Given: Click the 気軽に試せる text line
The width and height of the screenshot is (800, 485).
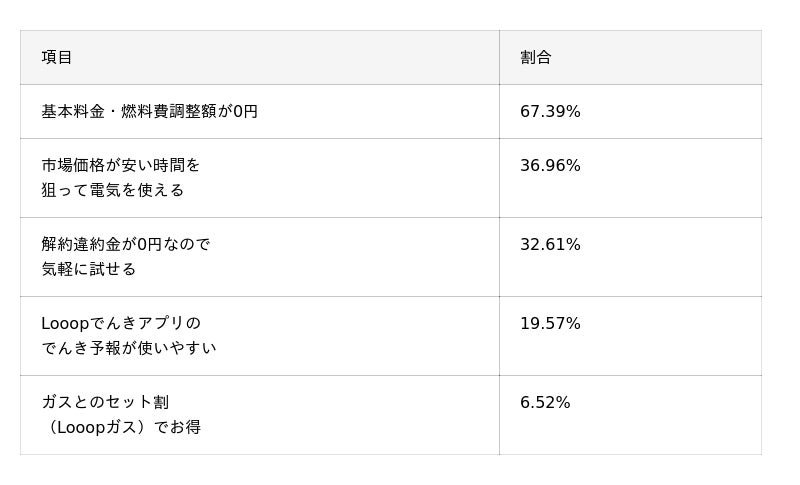Looking at the screenshot, I should click(x=88, y=269).
